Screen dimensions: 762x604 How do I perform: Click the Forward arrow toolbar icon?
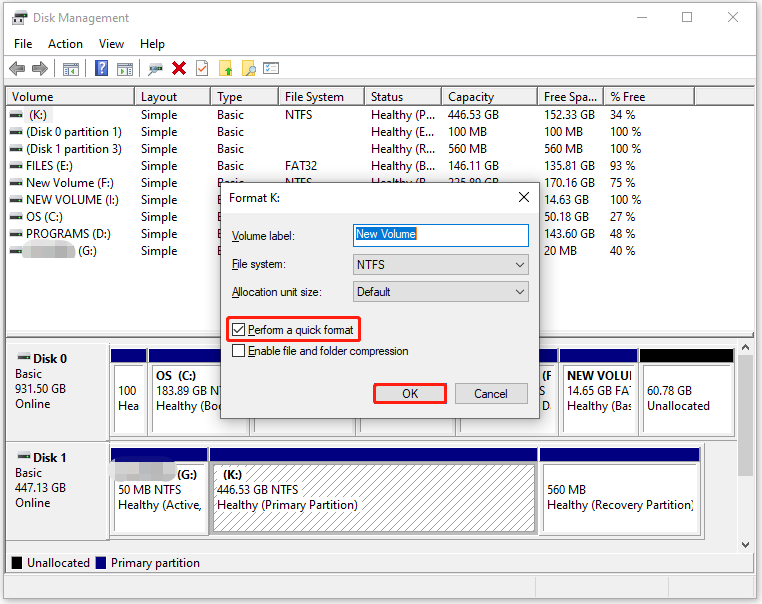(40, 68)
